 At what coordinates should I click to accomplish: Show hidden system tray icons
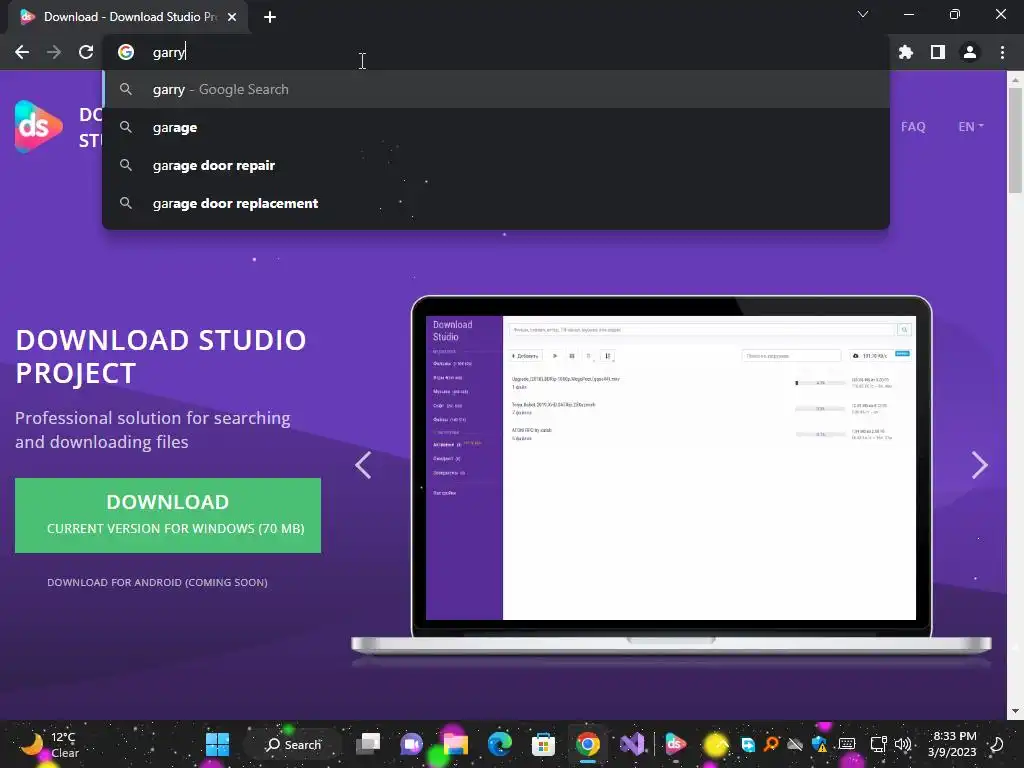(722, 744)
